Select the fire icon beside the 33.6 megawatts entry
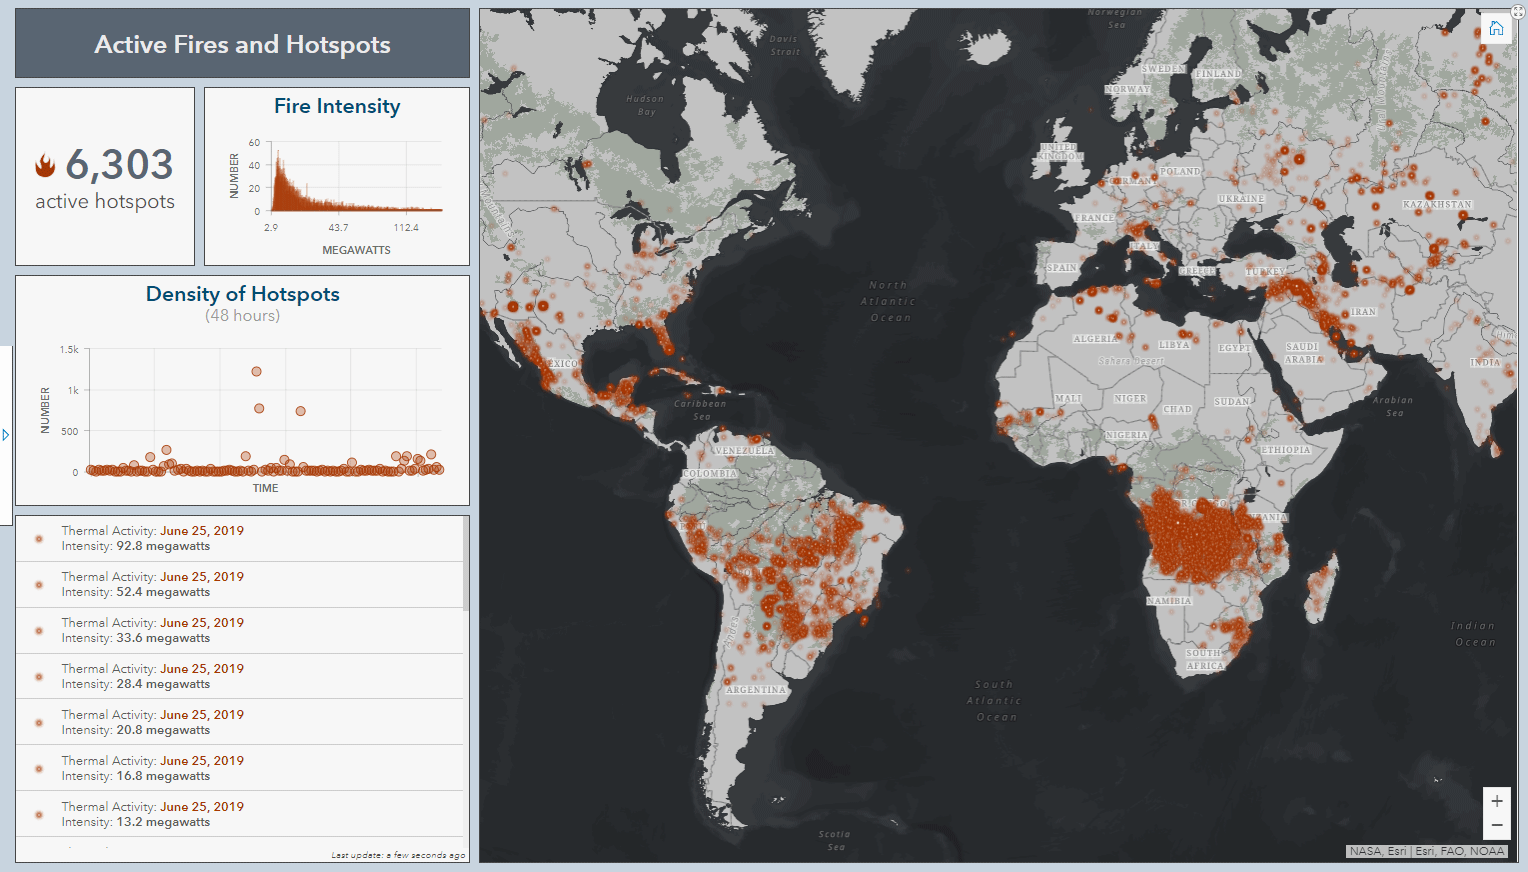Viewport: 1528px width, 872px height. pyautogui.click(x=37, y=630)
